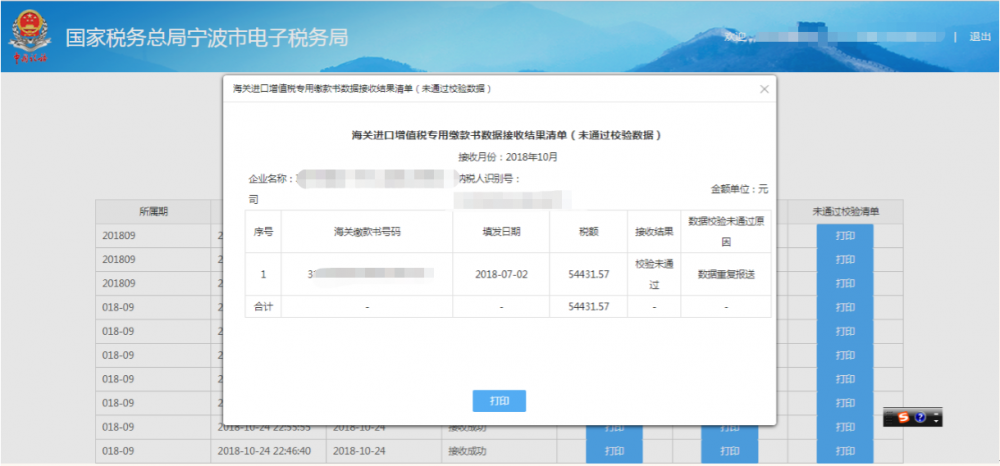Click 54431.57 in the 合计 row
1000x466 pixels.
[588, 307]
